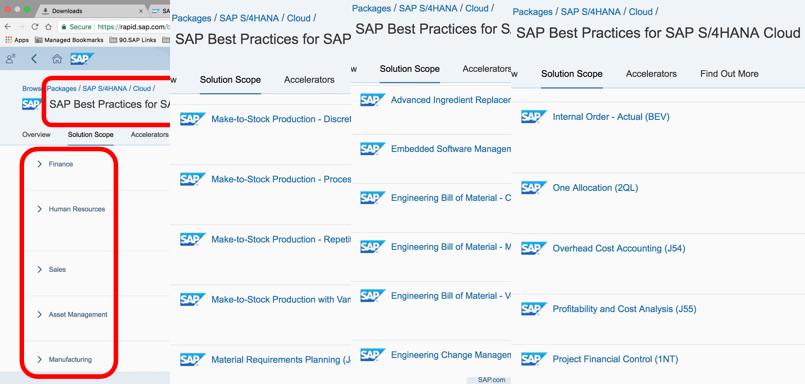Reload the page with the refresh icon
The width and height of the screenshot is (805, 384).
click(35, 27)
